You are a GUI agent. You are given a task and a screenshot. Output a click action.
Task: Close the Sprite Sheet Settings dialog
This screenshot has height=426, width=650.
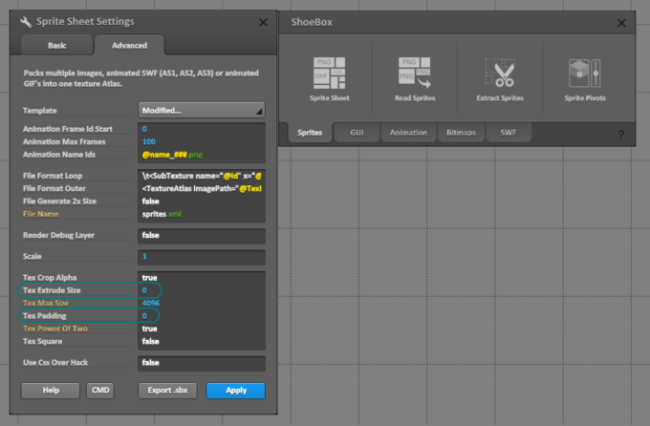[263, 21]
